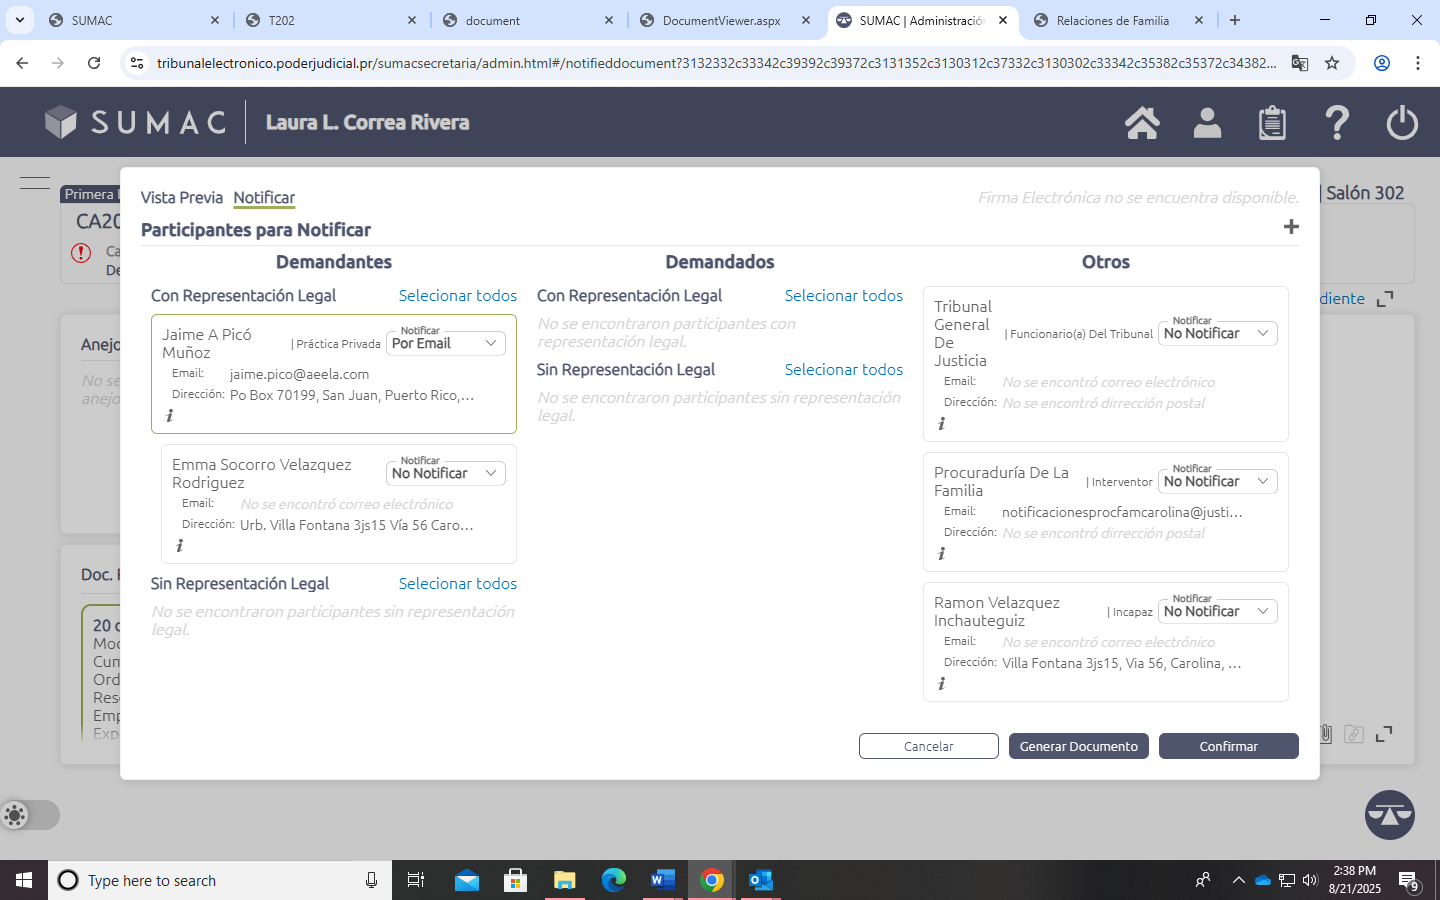Click the plus icon to add participant
Viewport: 1440px width, 900px height.
1291,227
